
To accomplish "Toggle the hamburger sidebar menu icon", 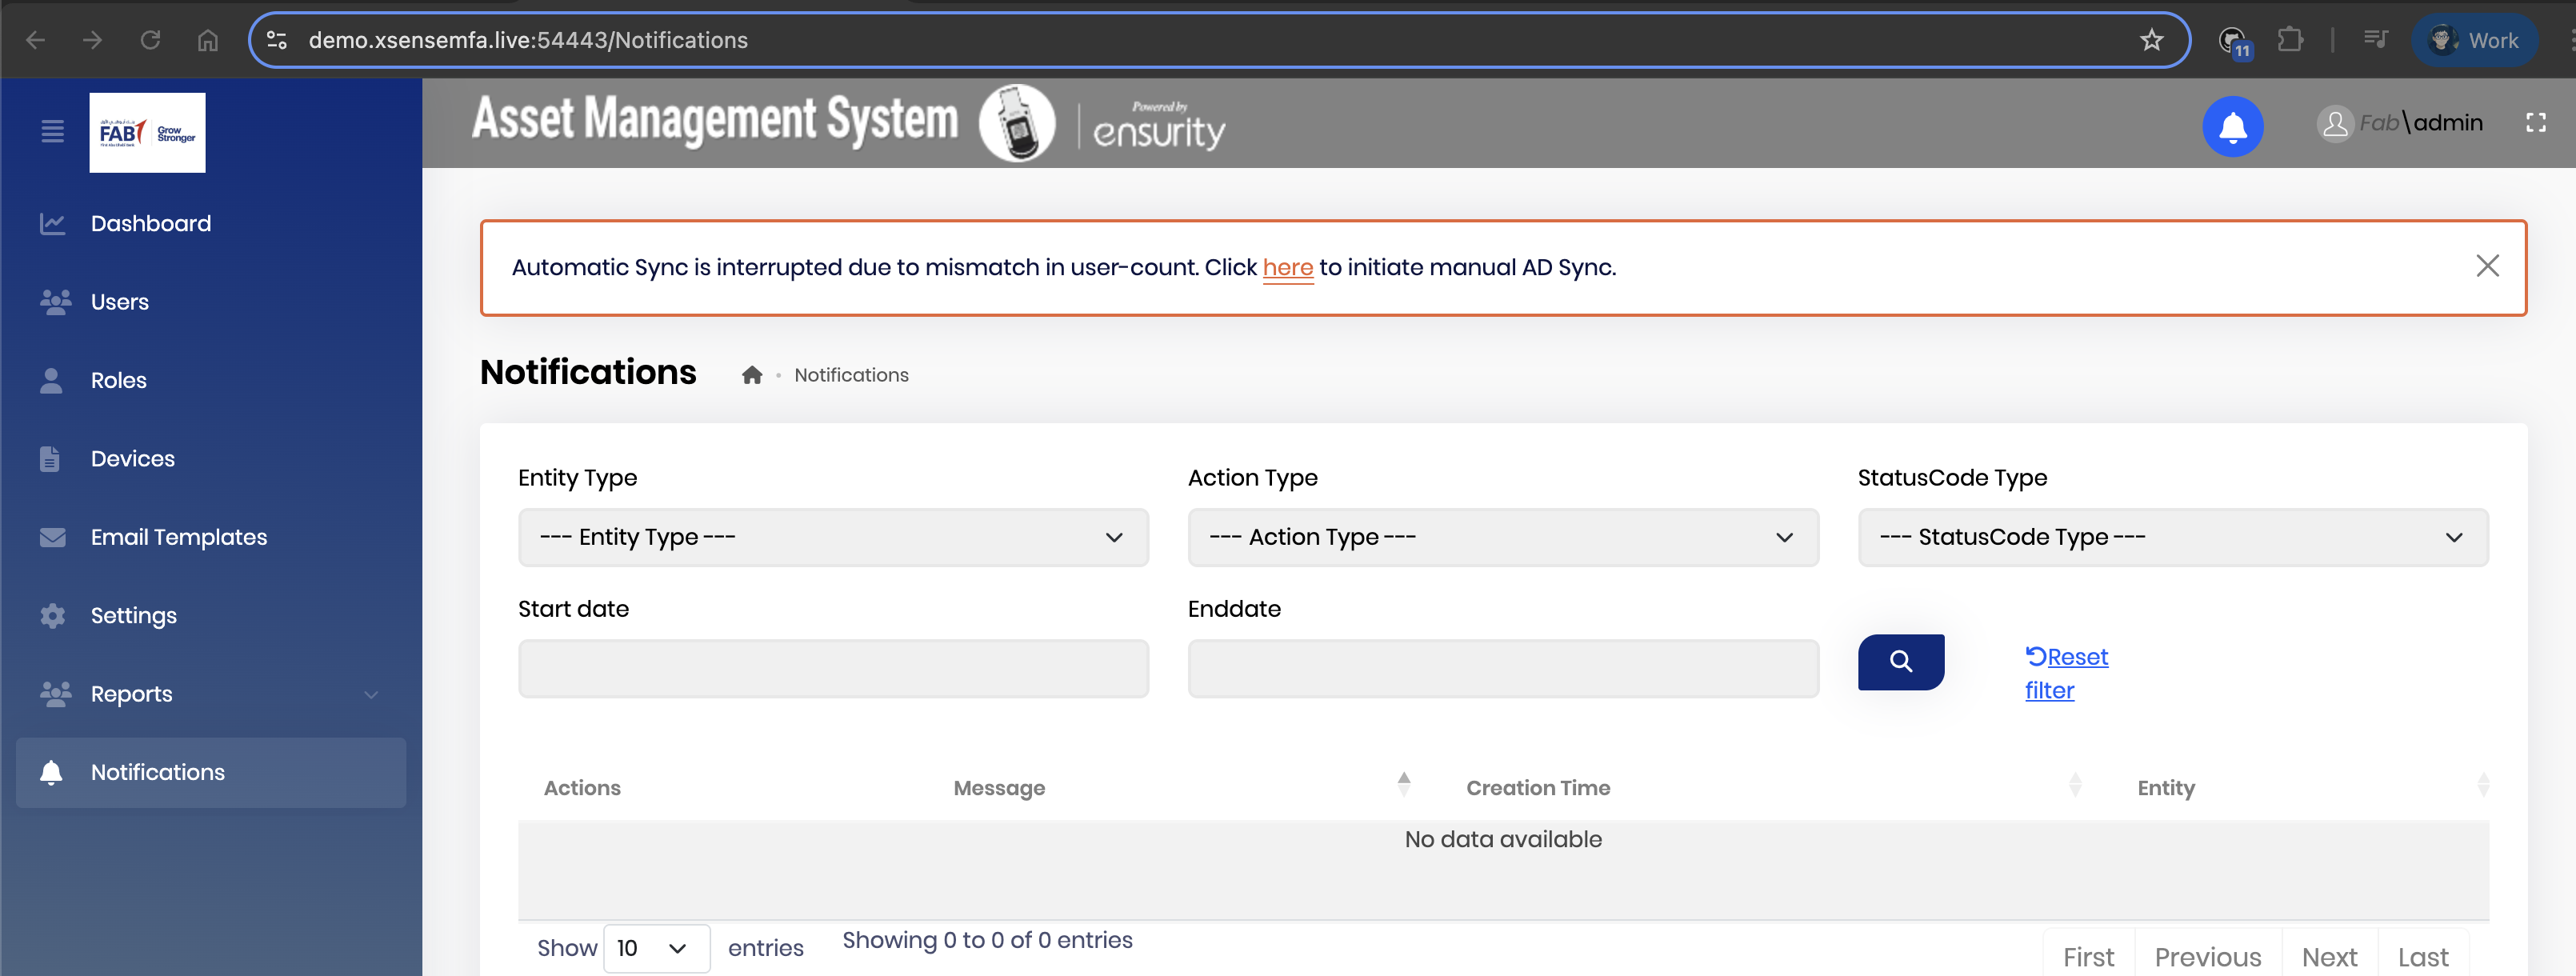I will tap(52, 131).
